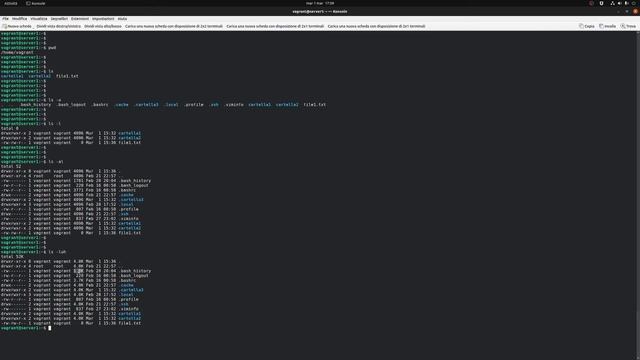
Task: Click the Incolla toolbar button
Action: (607, 26)
